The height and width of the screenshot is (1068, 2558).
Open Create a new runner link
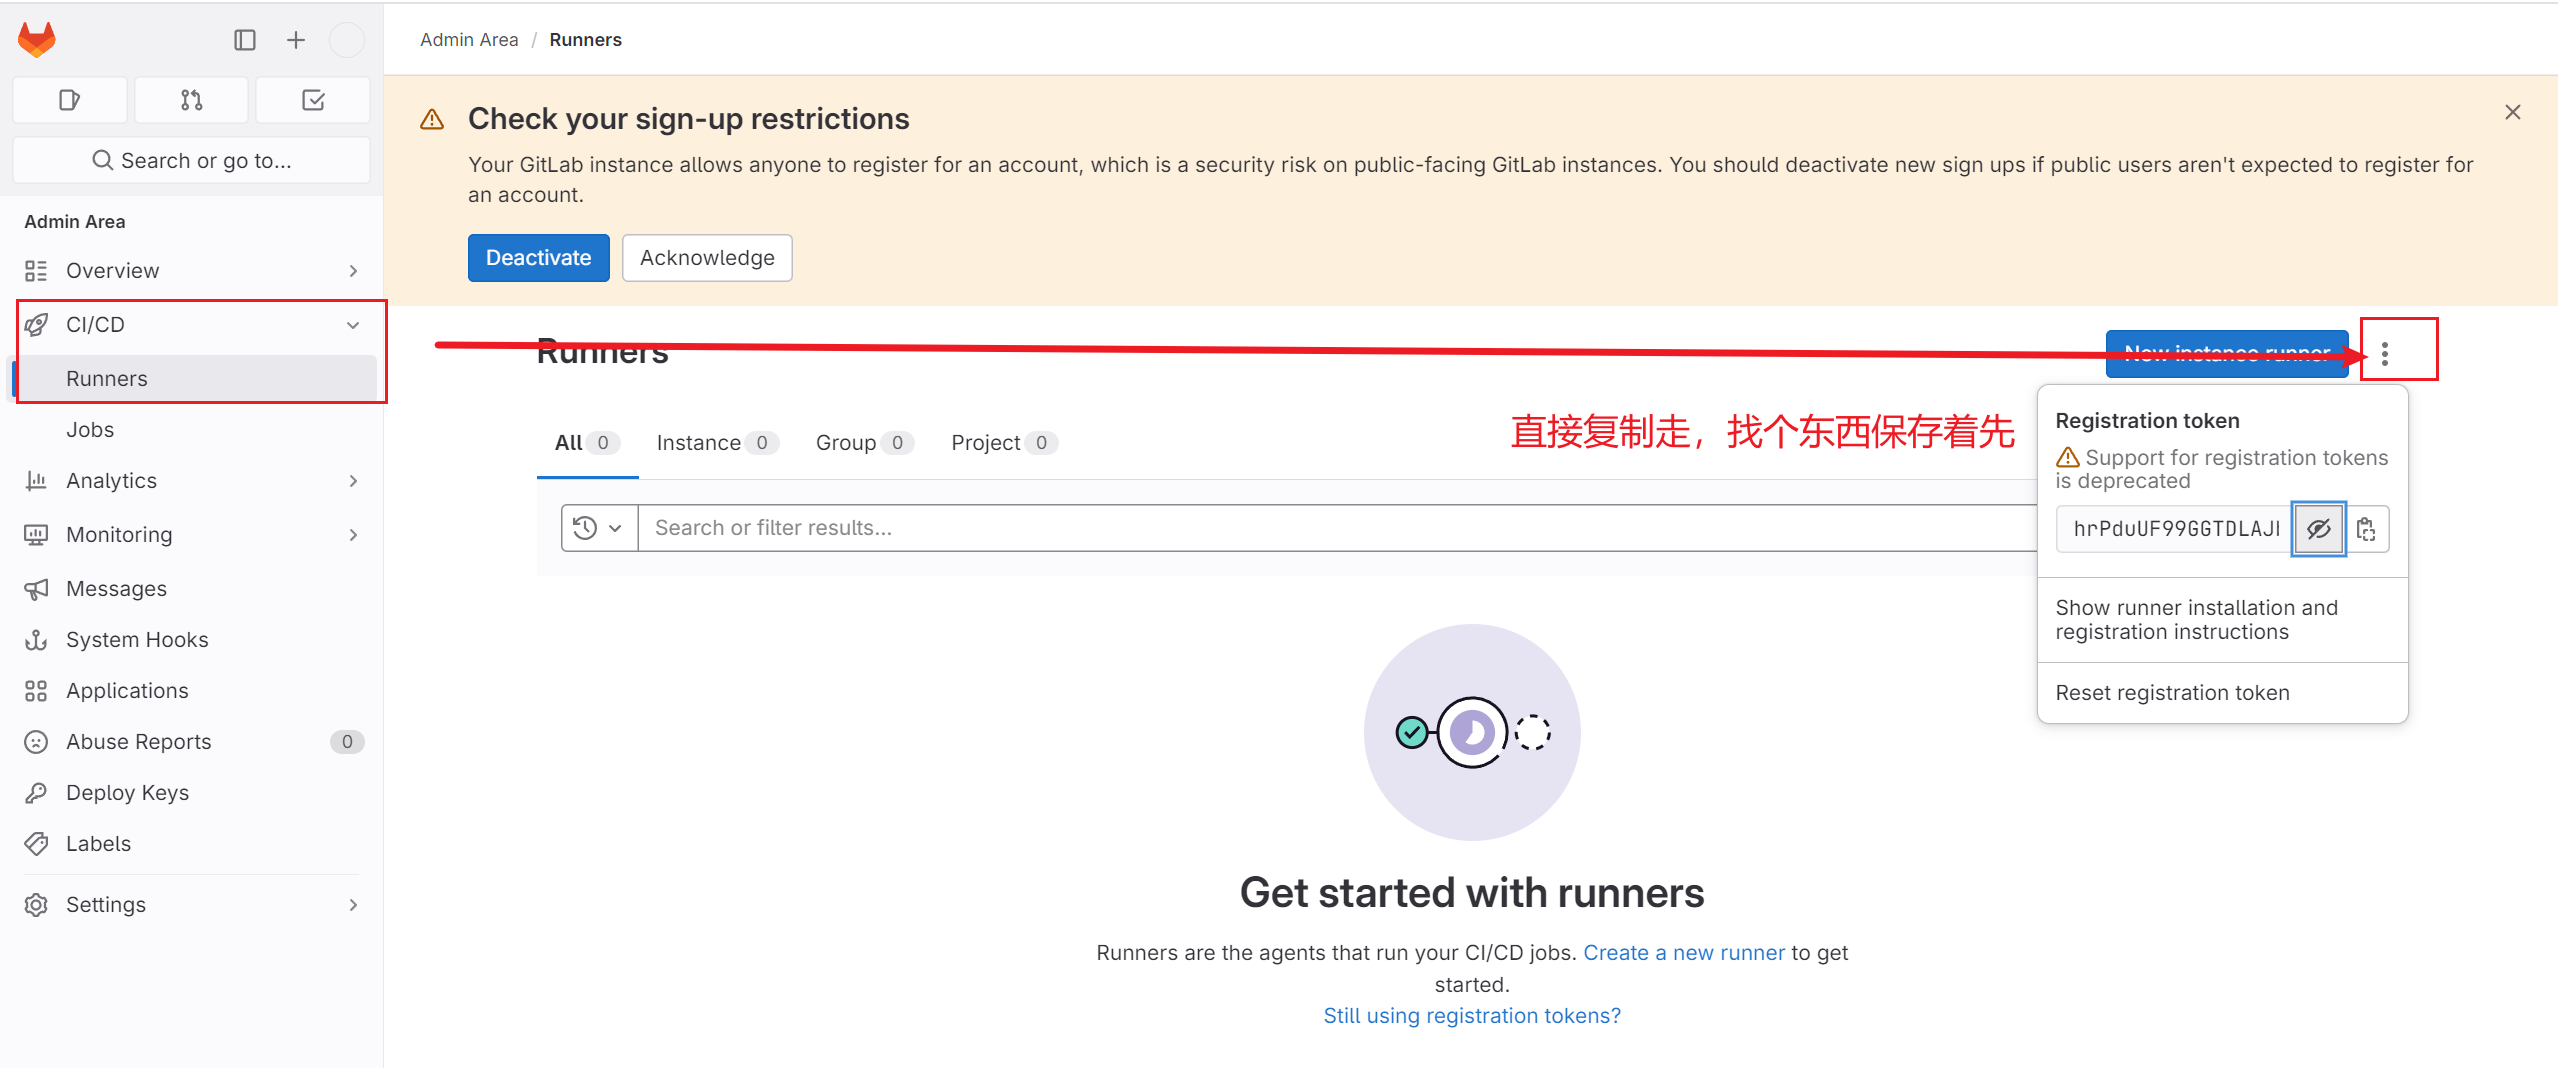click(x=1684, y=953)
